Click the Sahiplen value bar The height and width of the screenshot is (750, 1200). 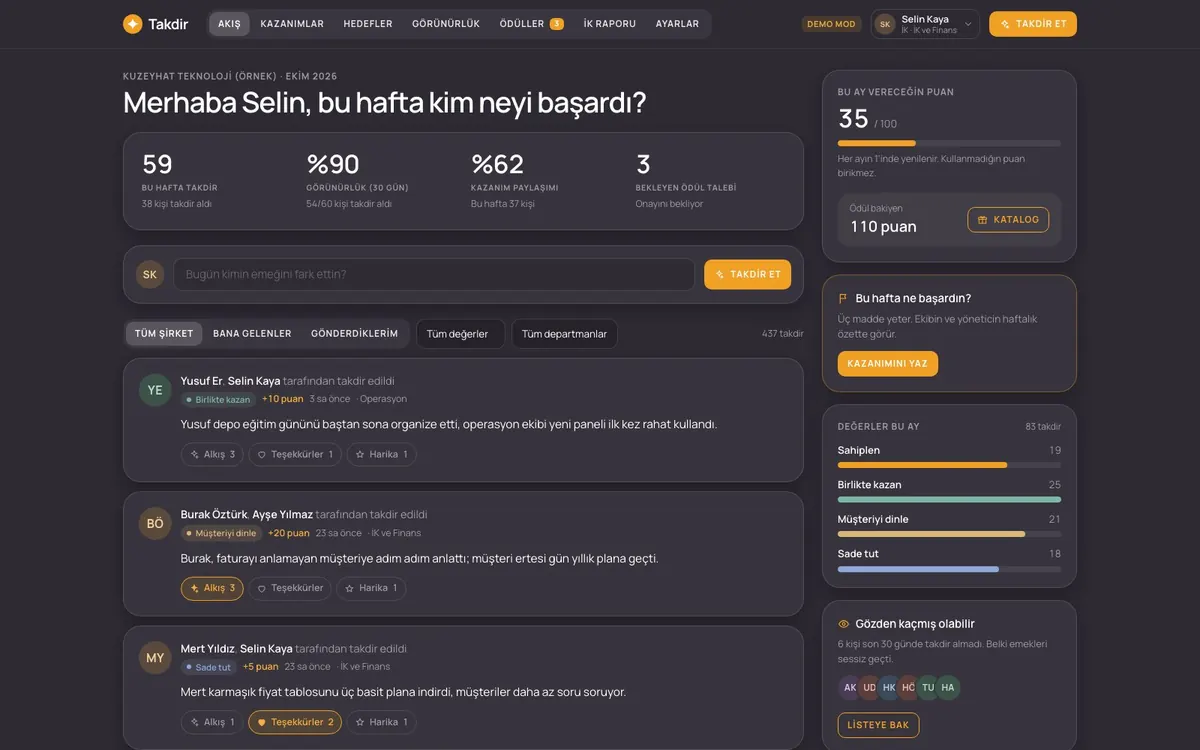pos(949,465)
